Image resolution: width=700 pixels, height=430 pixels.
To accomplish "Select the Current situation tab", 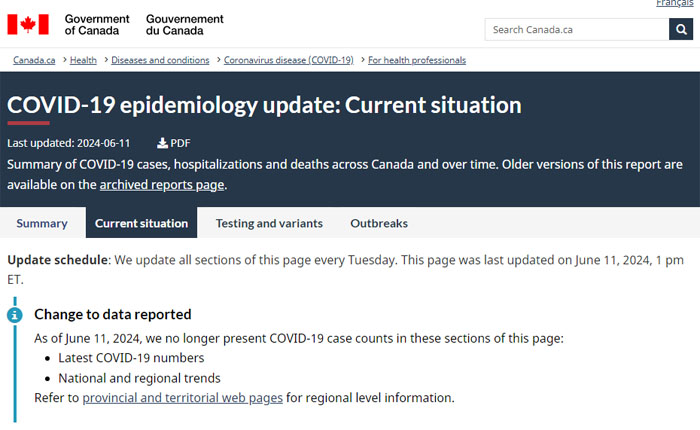I will point(141,223).
